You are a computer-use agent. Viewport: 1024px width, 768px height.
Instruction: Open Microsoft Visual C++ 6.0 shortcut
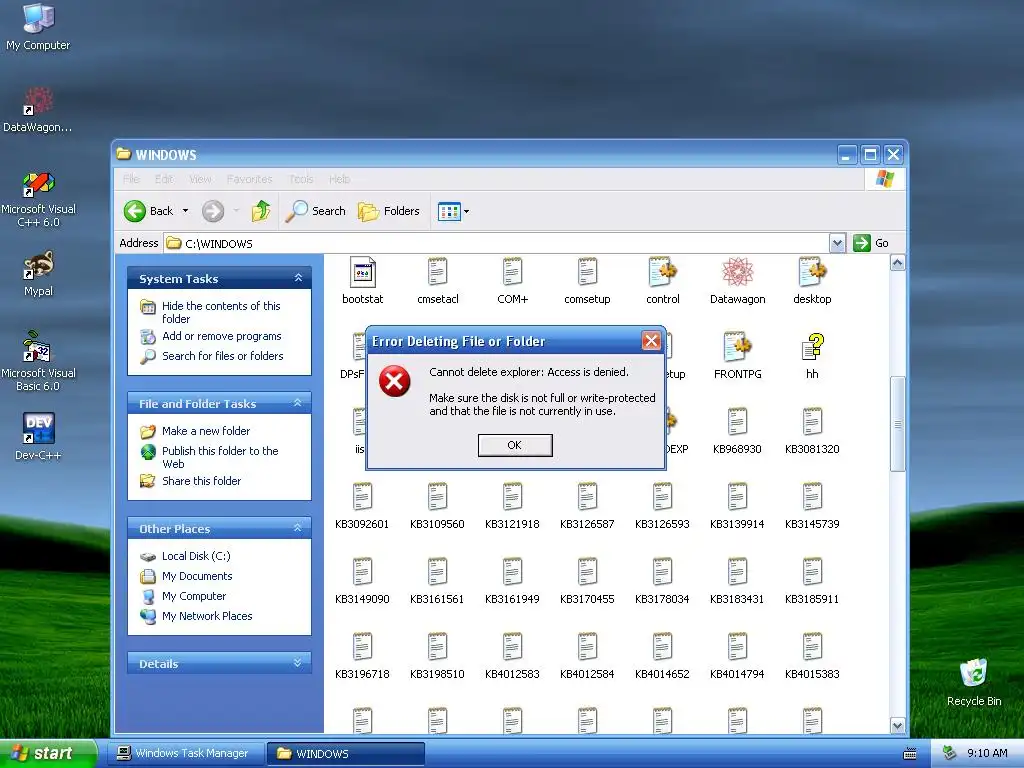click(38, 199)
